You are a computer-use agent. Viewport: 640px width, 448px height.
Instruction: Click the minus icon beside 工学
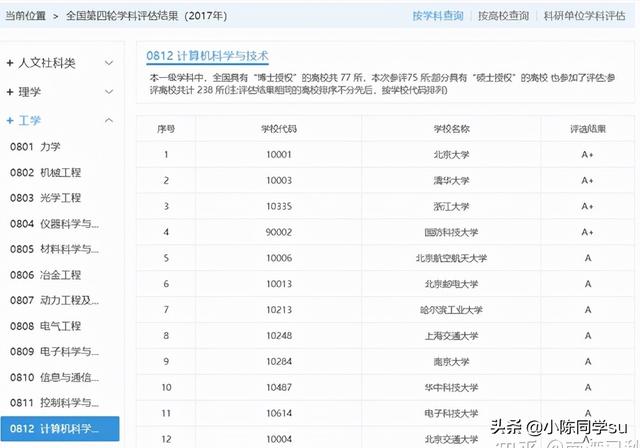[10, 120]
